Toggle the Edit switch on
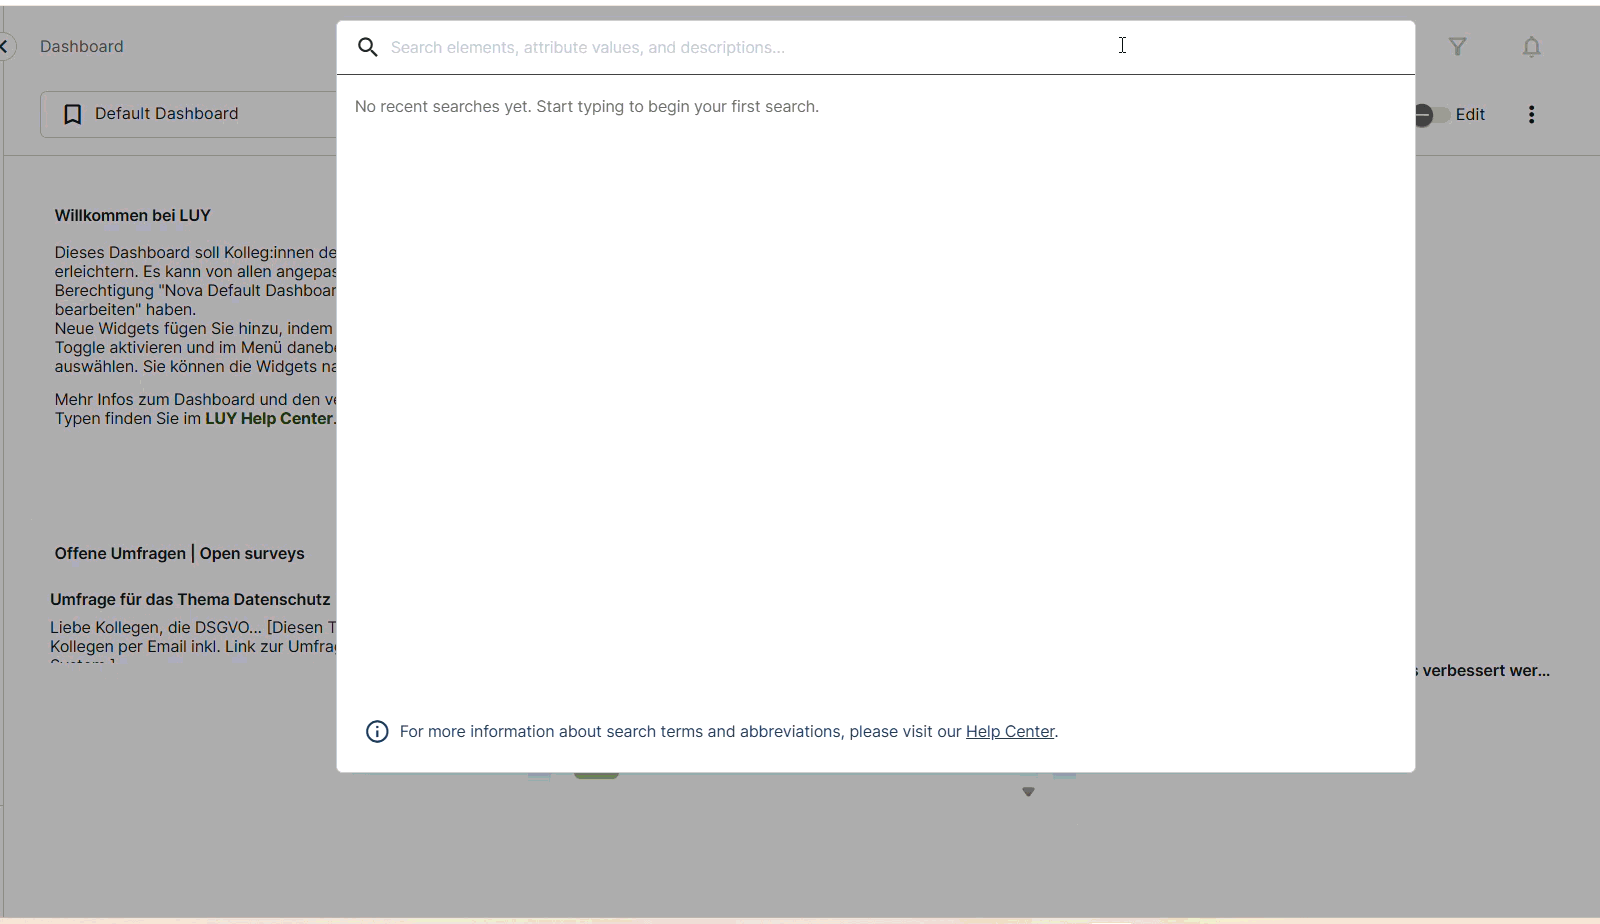The image size is (1600, 924). click(x=1428, y=115)
